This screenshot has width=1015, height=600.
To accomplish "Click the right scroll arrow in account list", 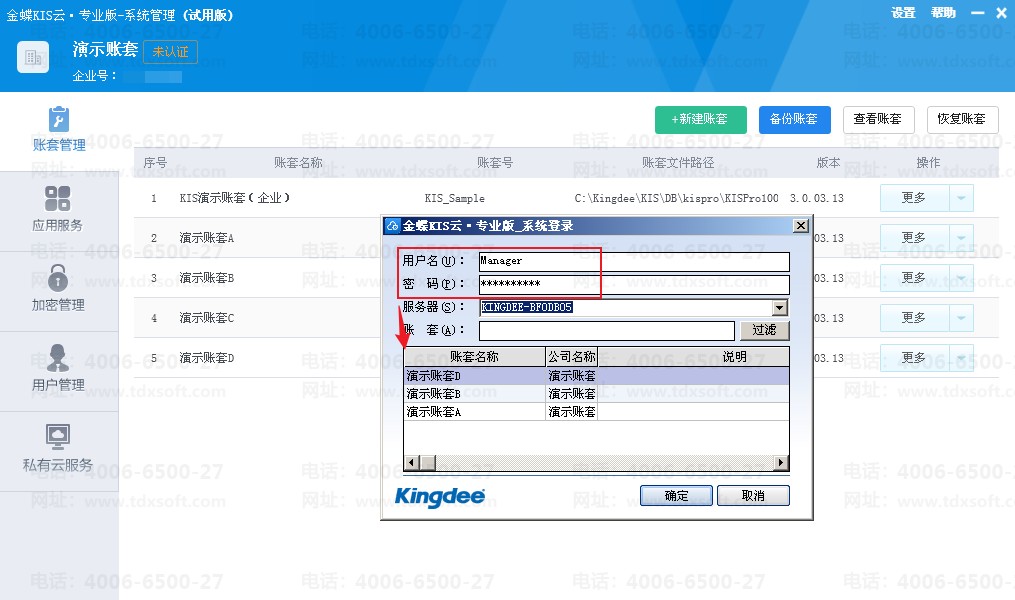I will click(x=781, y=463).
